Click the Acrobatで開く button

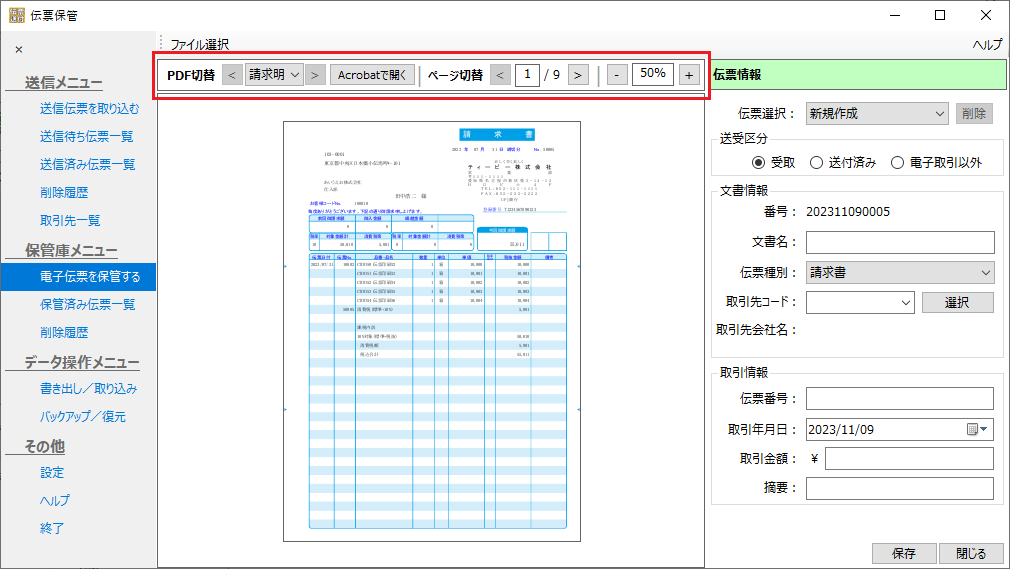click(371, 75)
